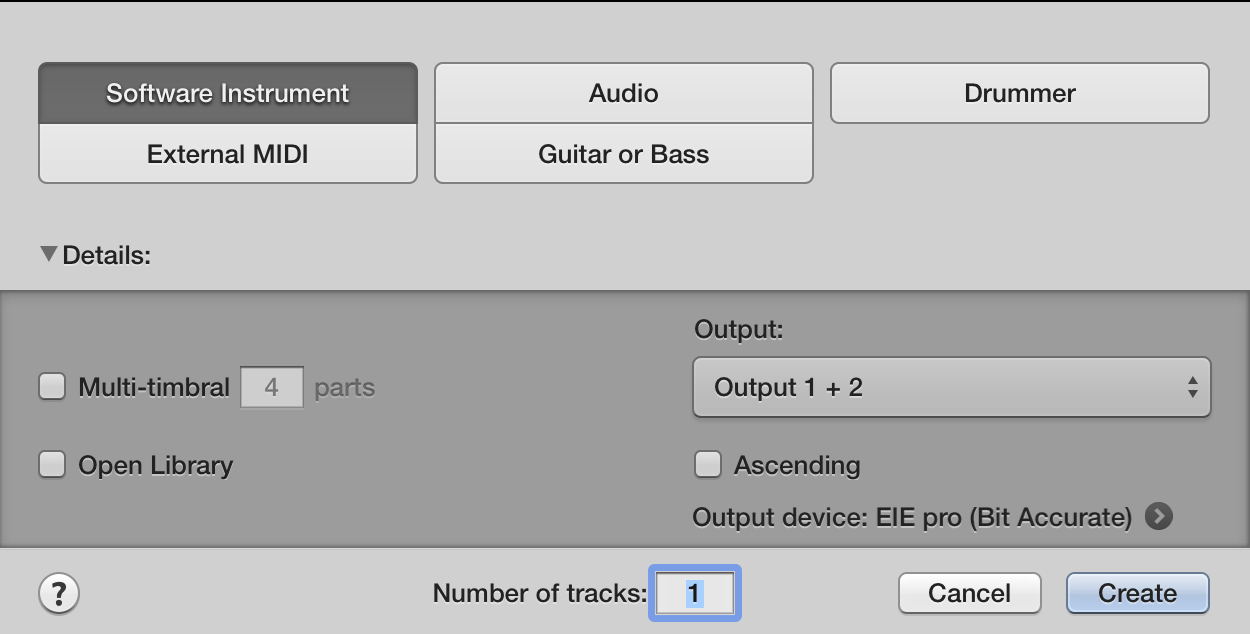Screen dimensions: 1250x634
Task: Turn on Ascending output assignment
Action: (708, 465)
